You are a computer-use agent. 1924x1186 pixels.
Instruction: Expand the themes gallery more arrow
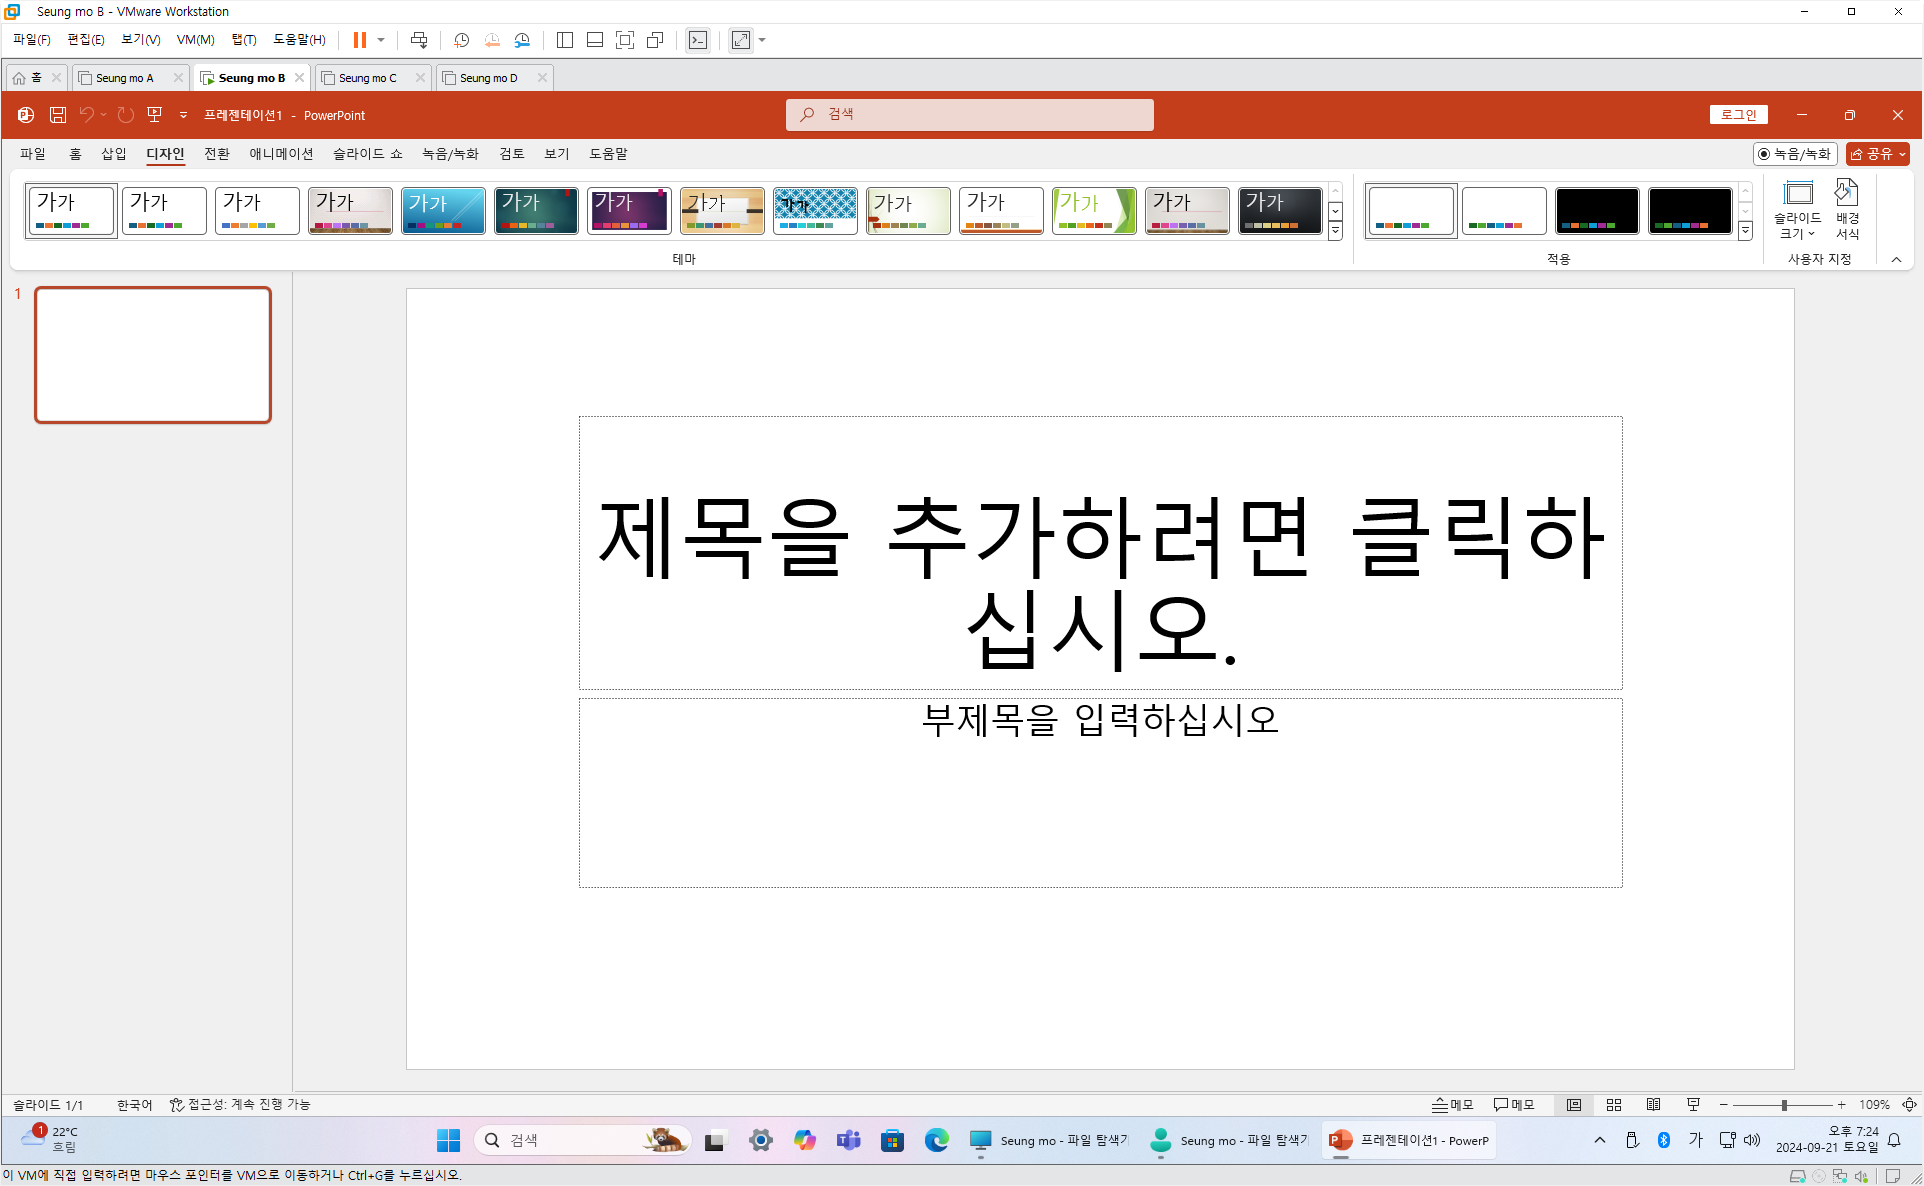tap(1335, 231)
